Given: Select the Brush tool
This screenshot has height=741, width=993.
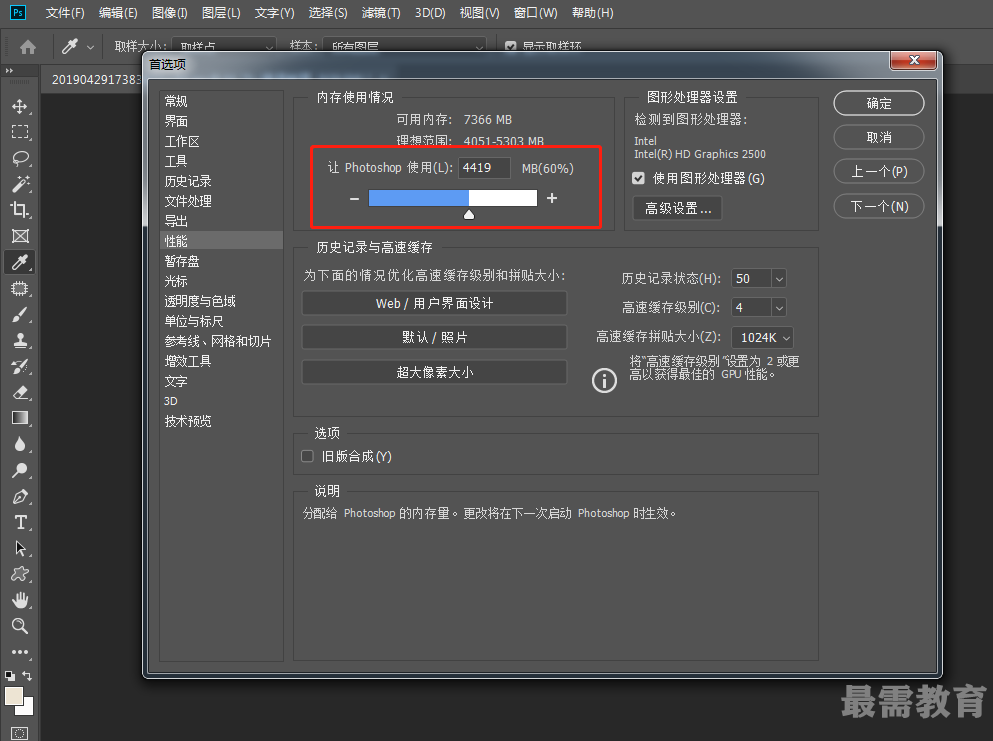Looking at the screenshot, I should coord(20,315).
